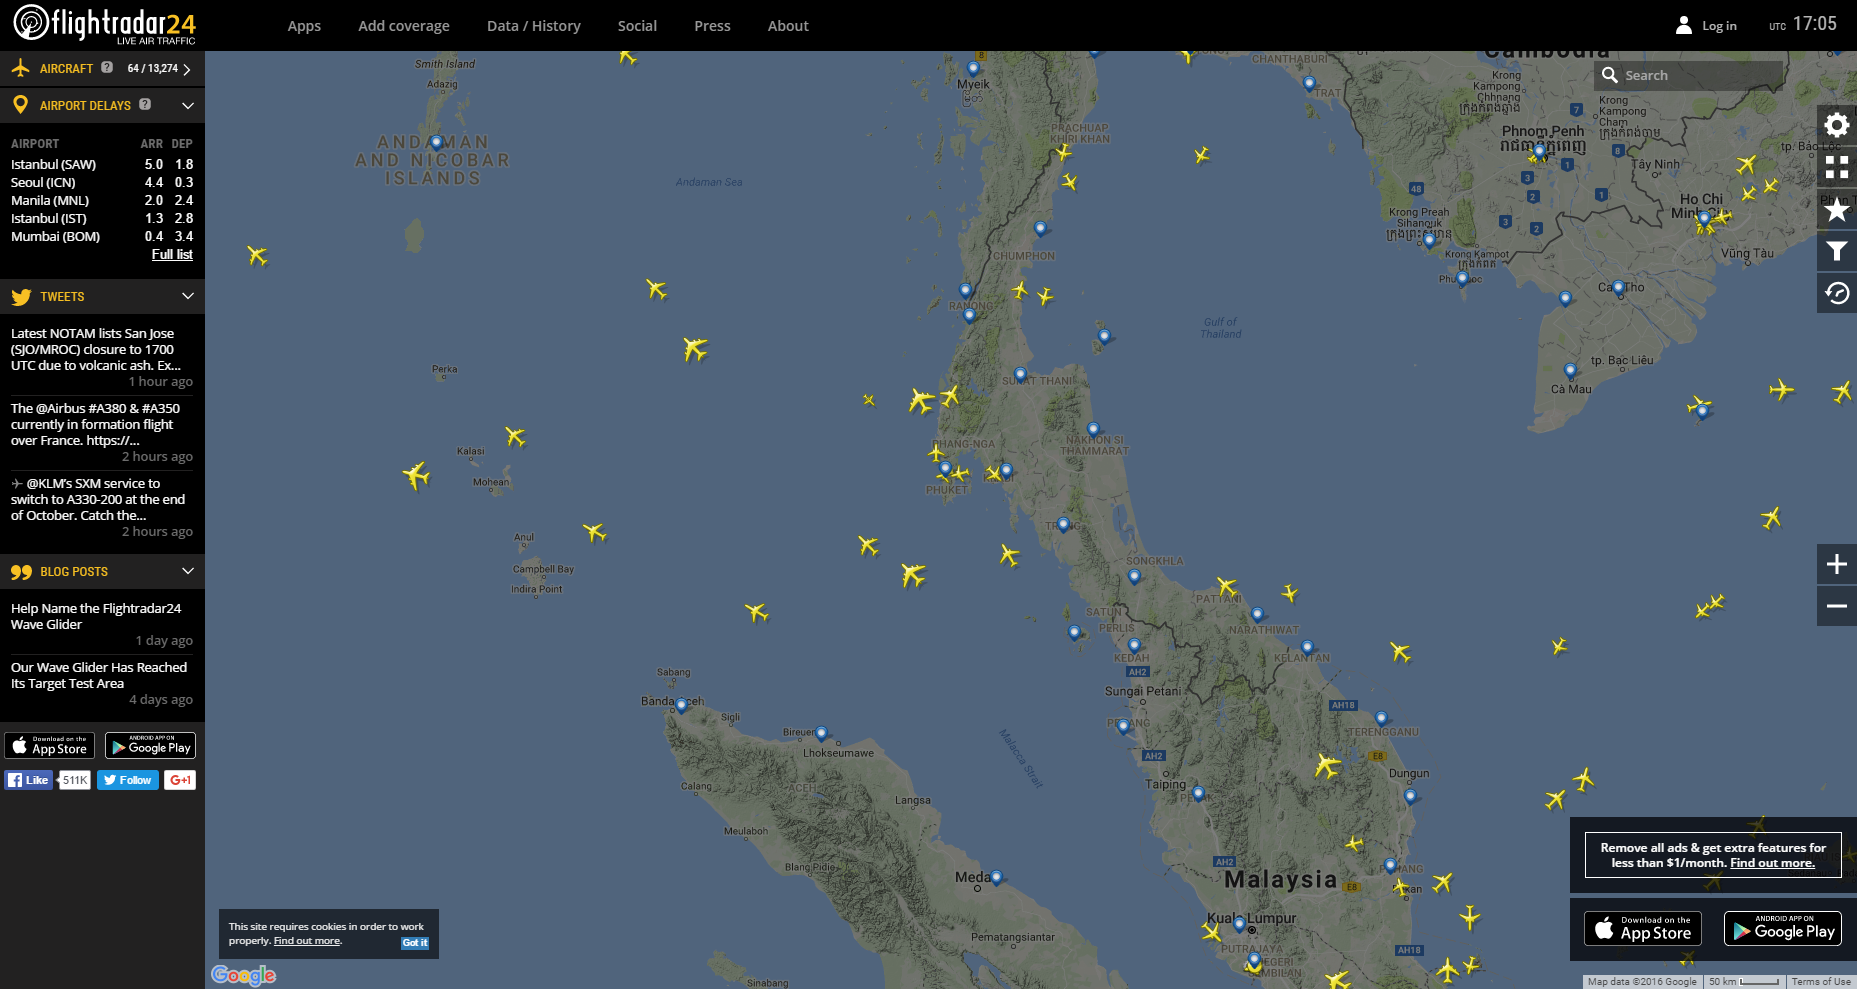The width and height of the screenshot is (1857, 989).
Task: Select Mumbai (BOM) airport row
Action: 102,236
